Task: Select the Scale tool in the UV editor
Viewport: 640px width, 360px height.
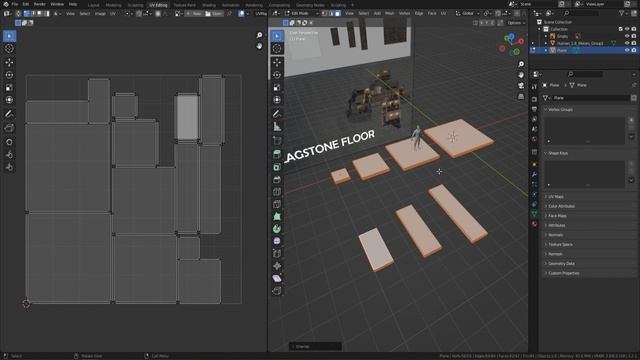Action: tap(9, 88)
